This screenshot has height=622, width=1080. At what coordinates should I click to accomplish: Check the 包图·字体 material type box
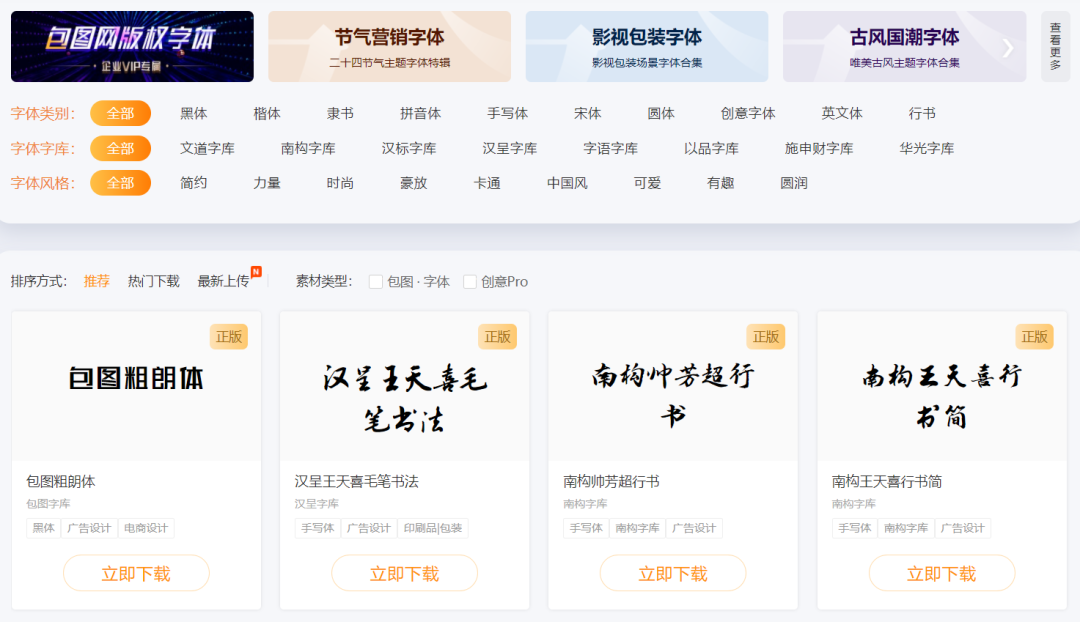376,282
